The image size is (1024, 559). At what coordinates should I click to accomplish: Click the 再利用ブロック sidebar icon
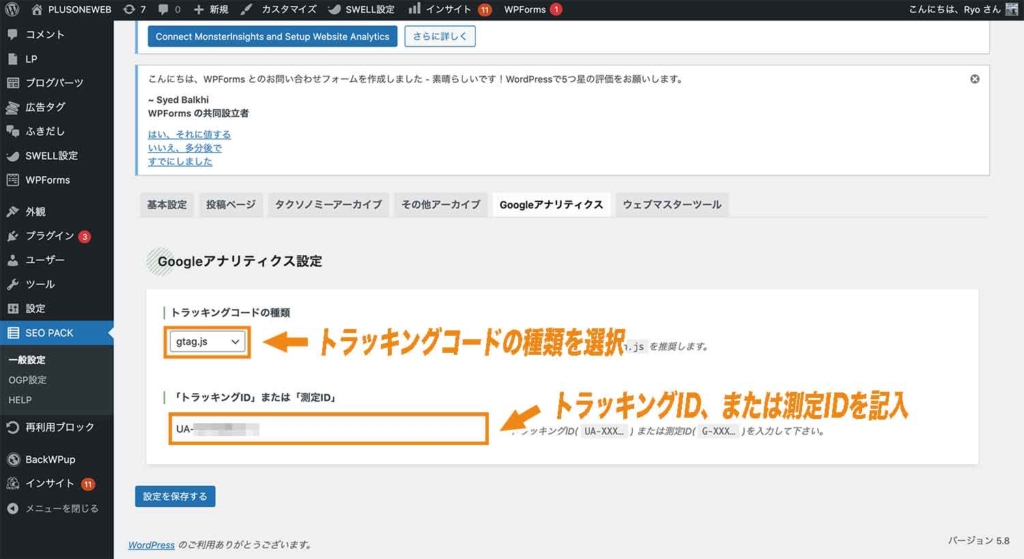(x=12, y=427)
